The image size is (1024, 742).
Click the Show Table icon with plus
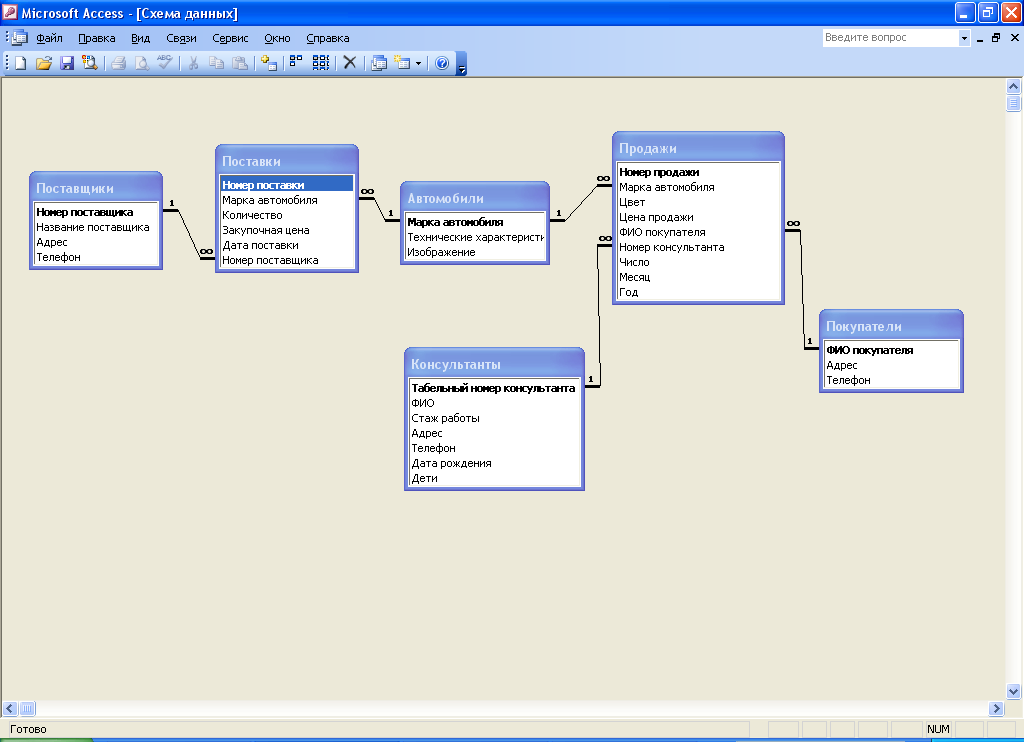coord(269,63)
